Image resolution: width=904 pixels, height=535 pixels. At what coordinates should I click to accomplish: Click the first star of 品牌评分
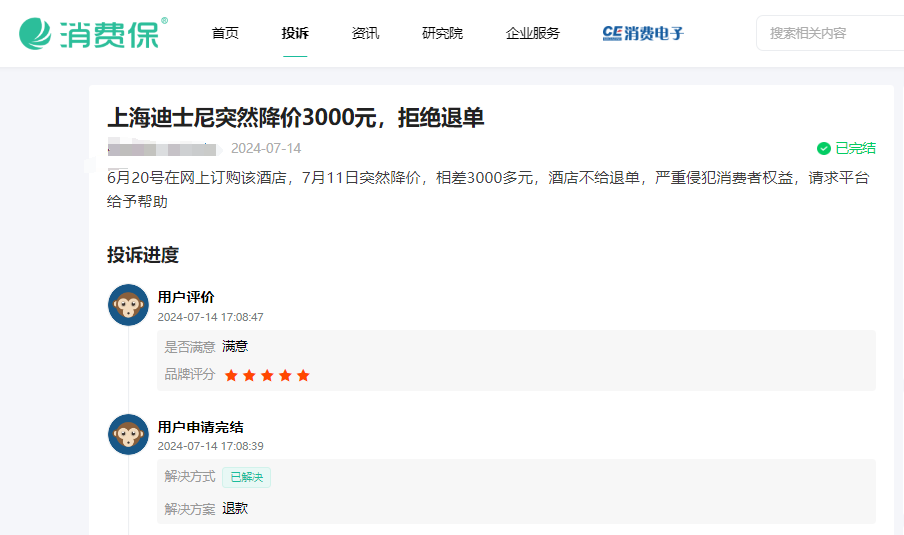tap(231, 376)
